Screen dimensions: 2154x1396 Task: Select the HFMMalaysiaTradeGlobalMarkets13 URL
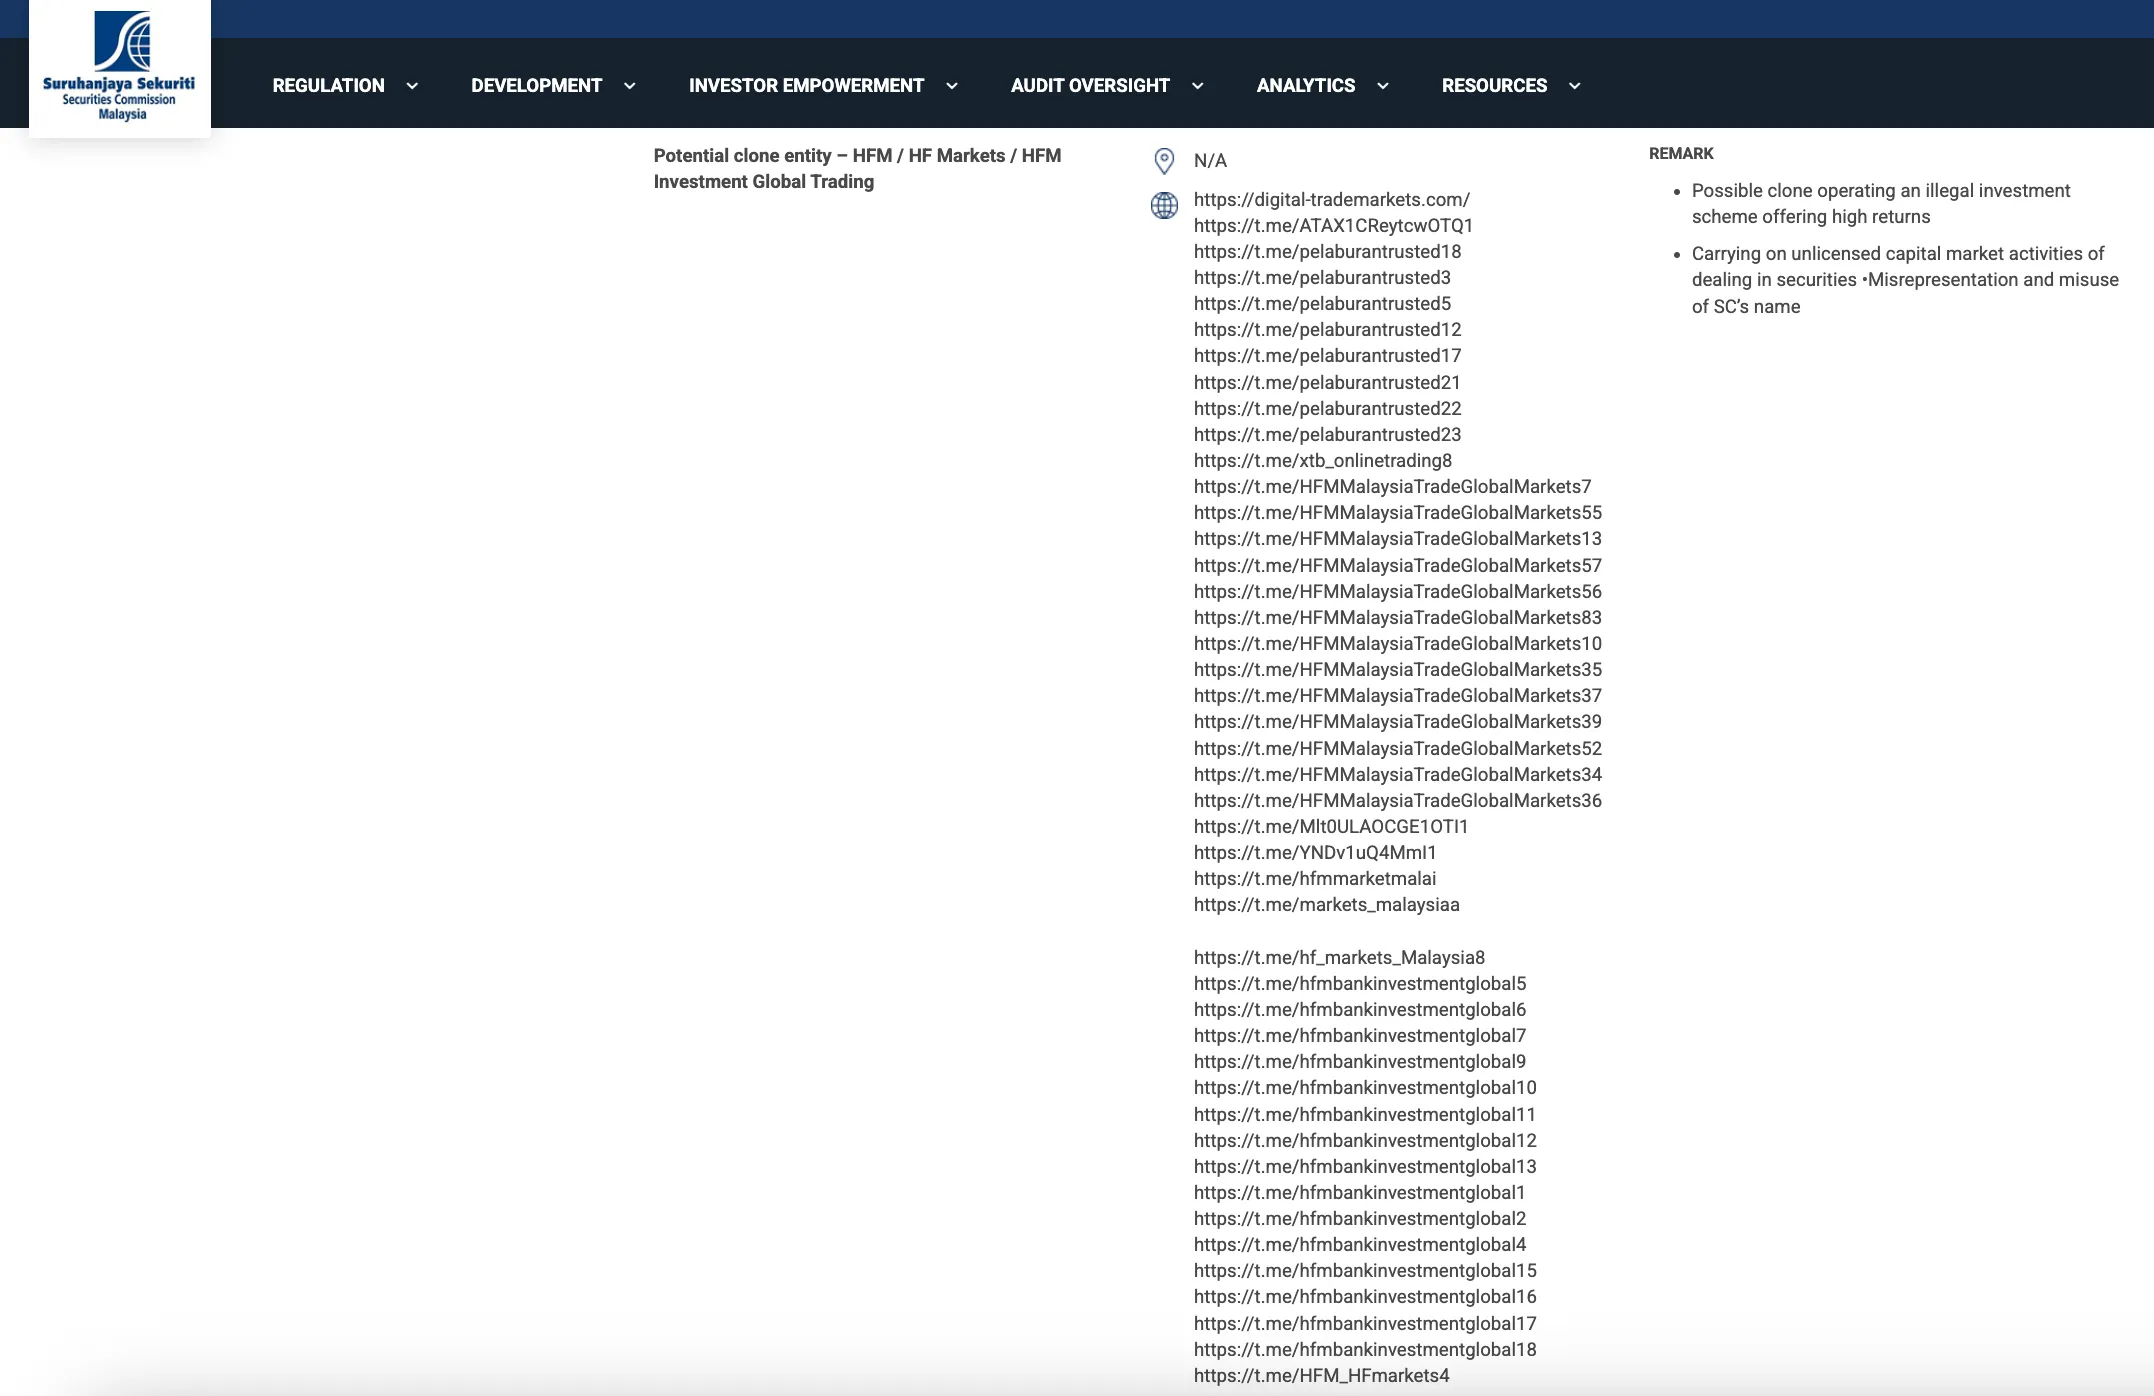(1398, 539)
